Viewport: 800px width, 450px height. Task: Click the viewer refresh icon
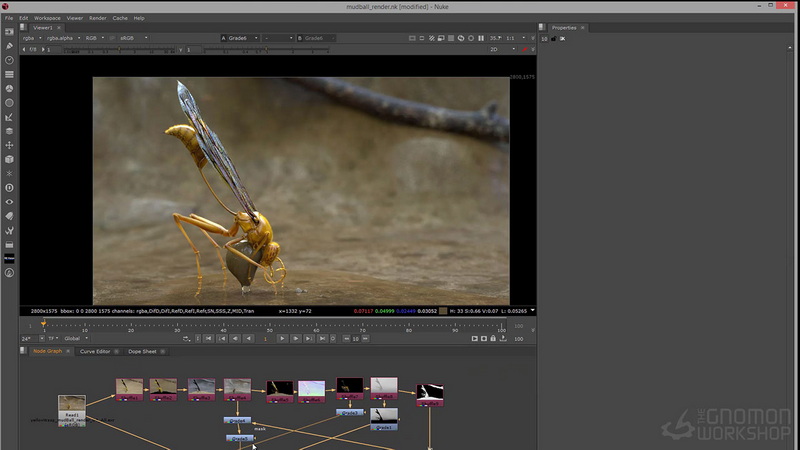pos(461,38)
